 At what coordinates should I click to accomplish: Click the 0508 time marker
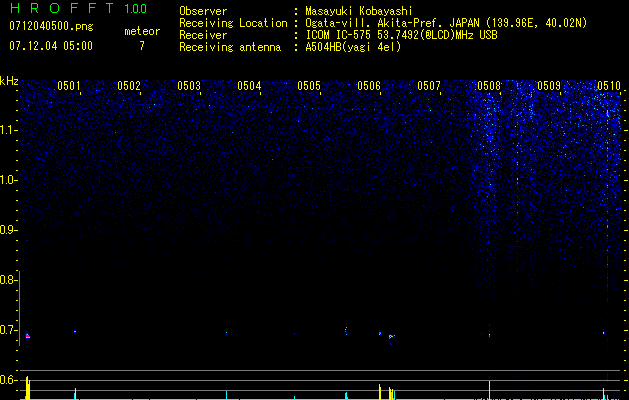tap(489, 86)
